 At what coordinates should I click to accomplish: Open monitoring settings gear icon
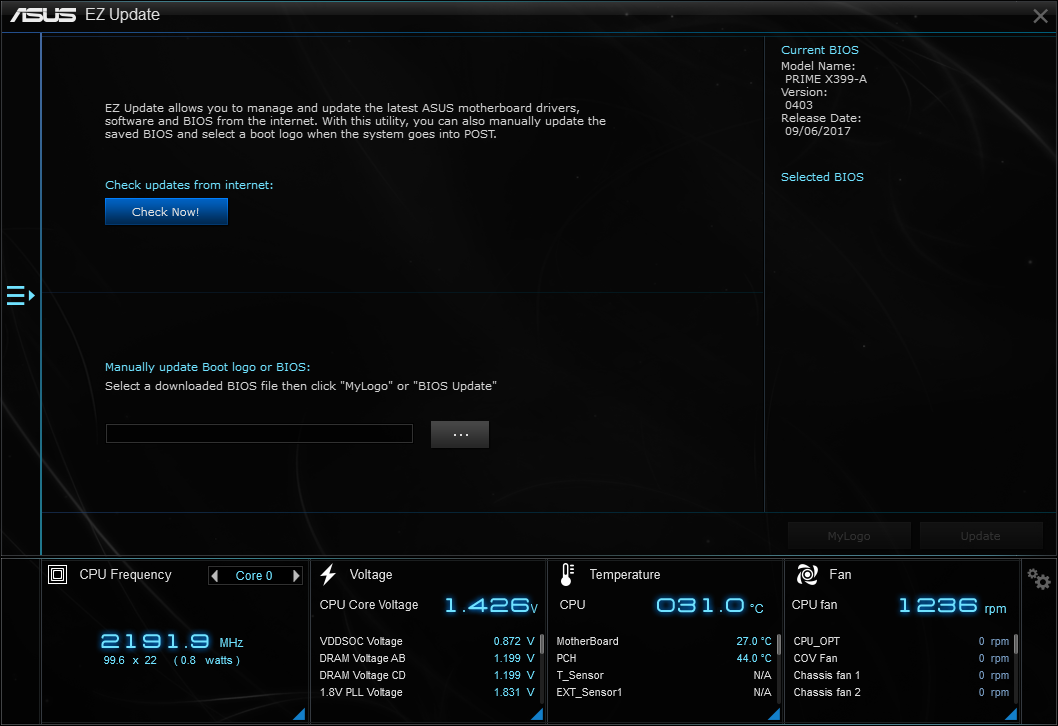(x=1038, y=579)
